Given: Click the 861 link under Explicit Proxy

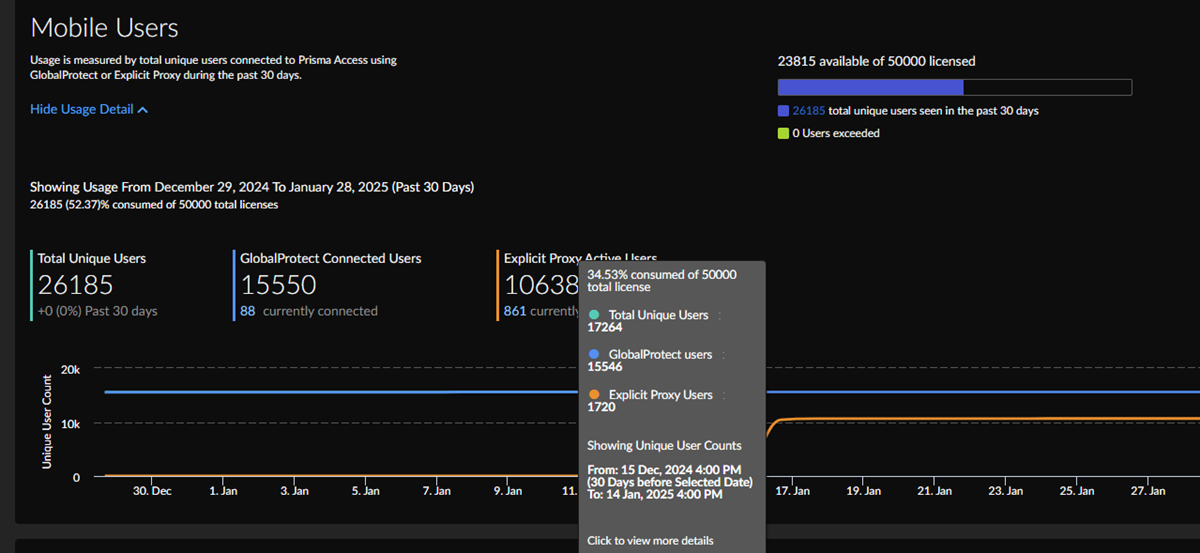Looking at the screenshot, I should (514, 311).
